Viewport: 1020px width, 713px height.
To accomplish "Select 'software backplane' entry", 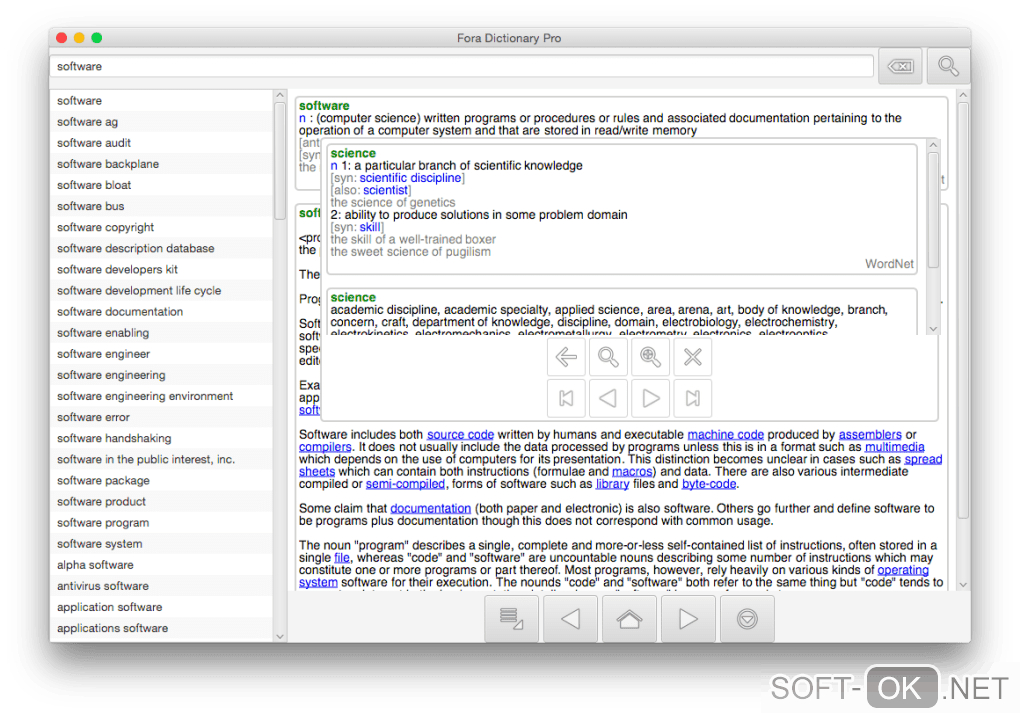I will (x=161, y=164).
